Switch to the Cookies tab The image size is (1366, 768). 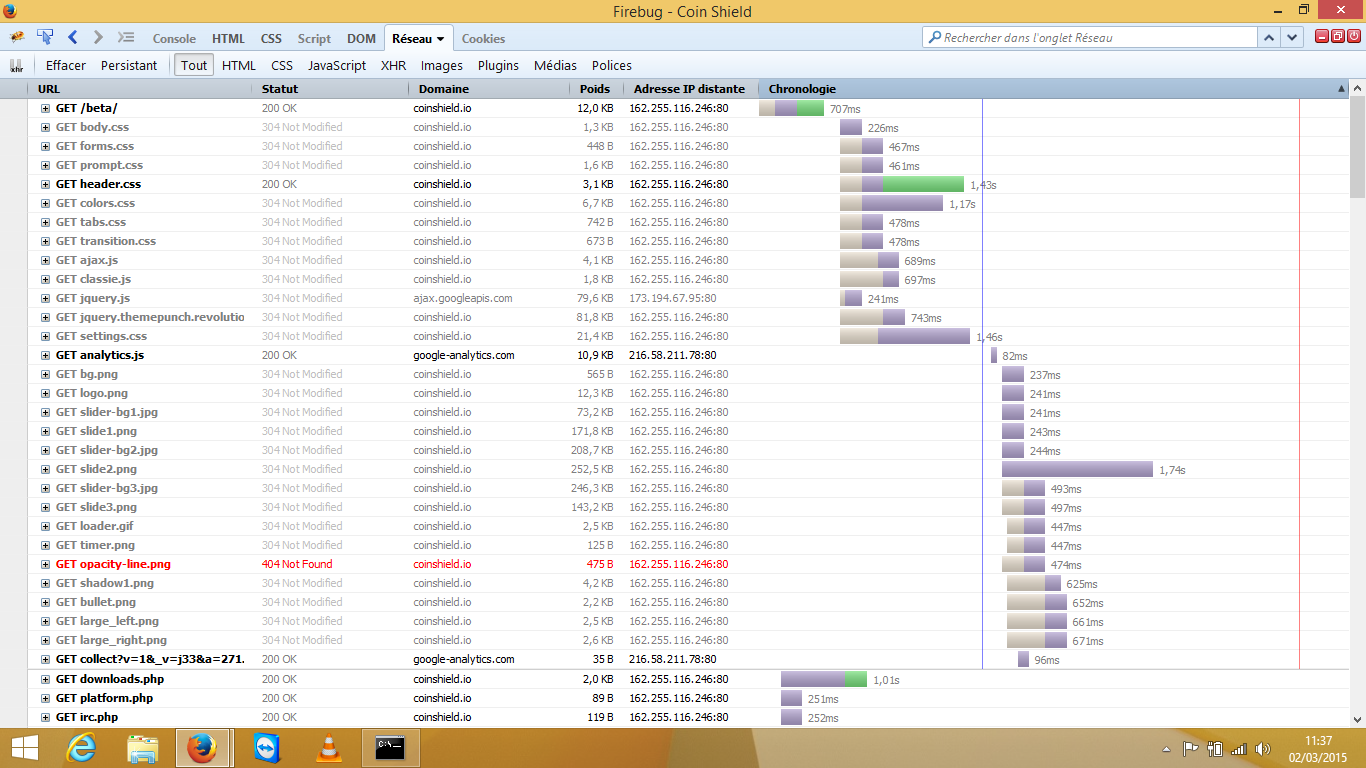pos(483,39)
